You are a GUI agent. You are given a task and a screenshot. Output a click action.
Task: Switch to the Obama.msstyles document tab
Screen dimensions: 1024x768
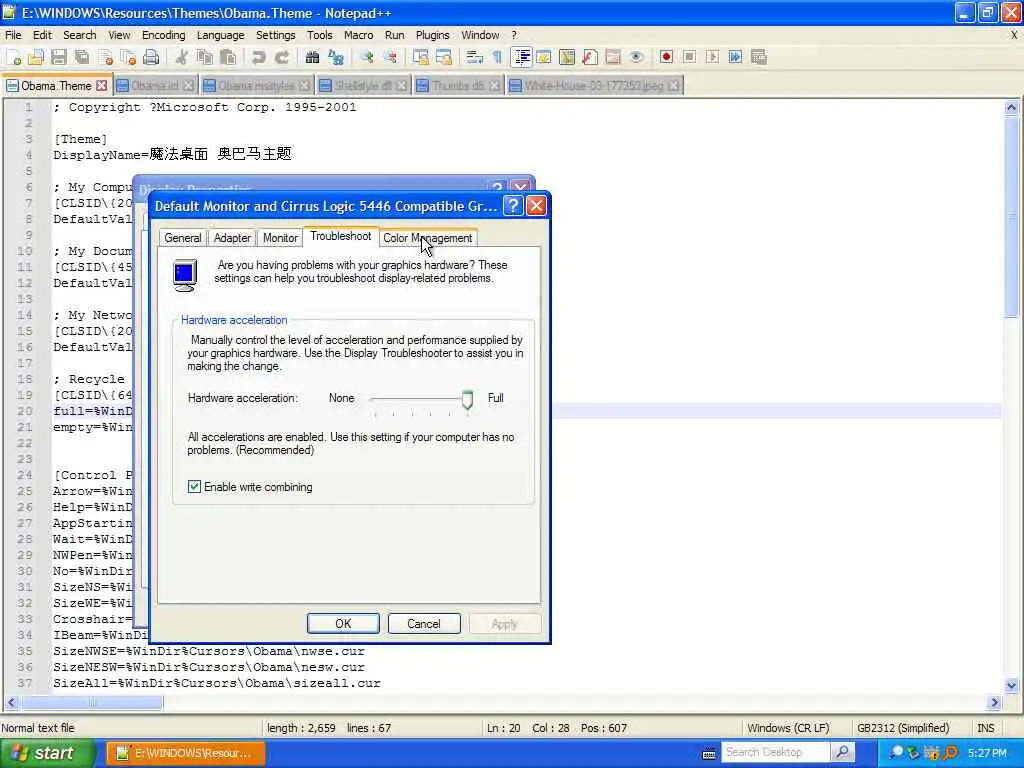pos(257,86)
